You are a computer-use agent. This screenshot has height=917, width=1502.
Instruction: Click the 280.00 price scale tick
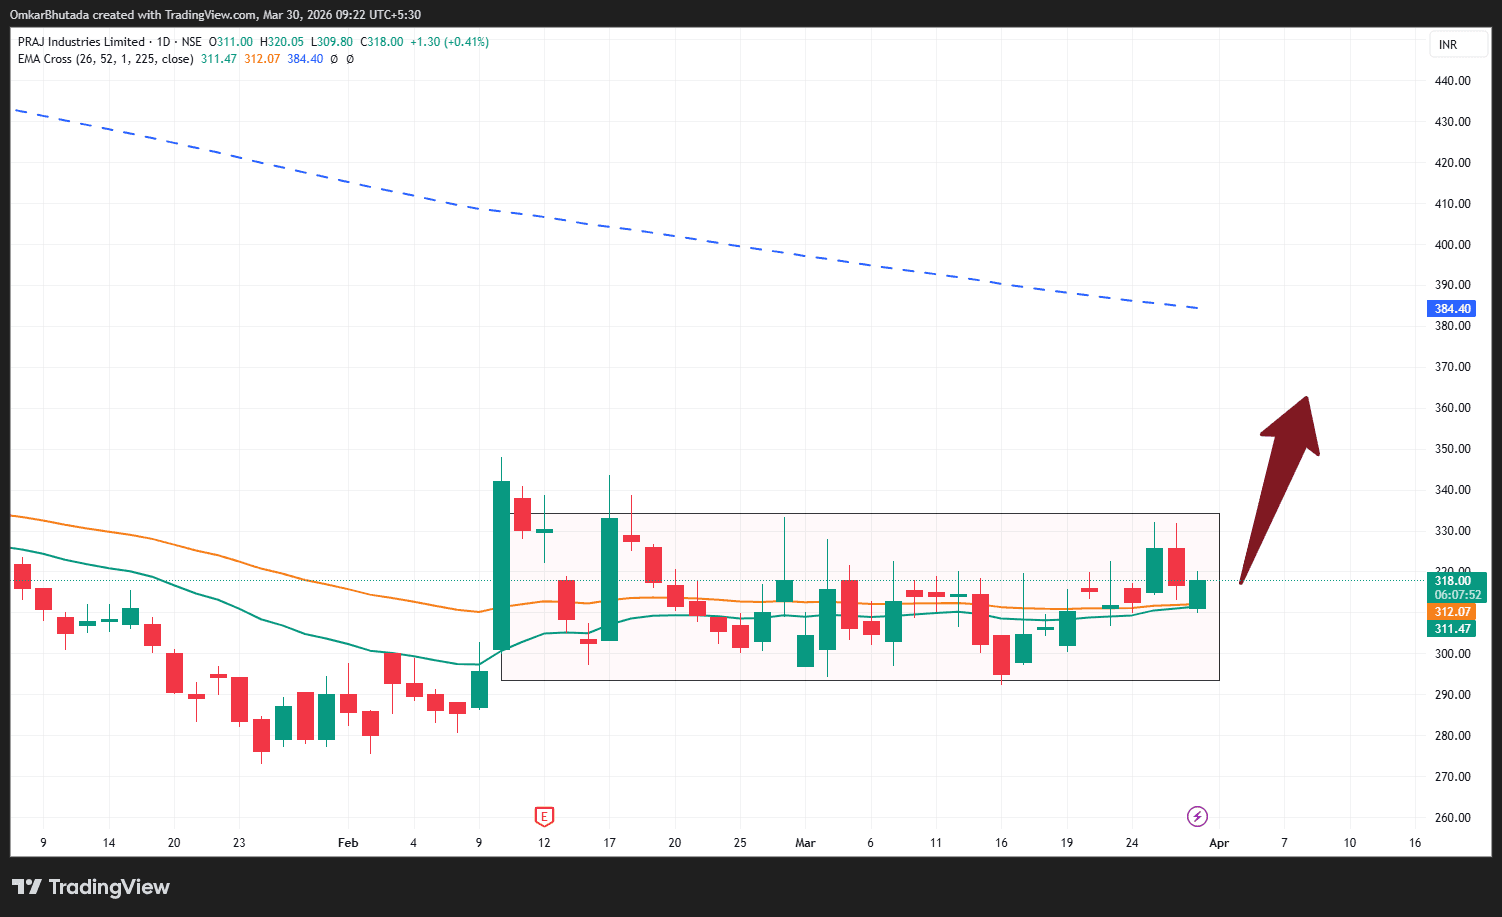click(1452, 736)
